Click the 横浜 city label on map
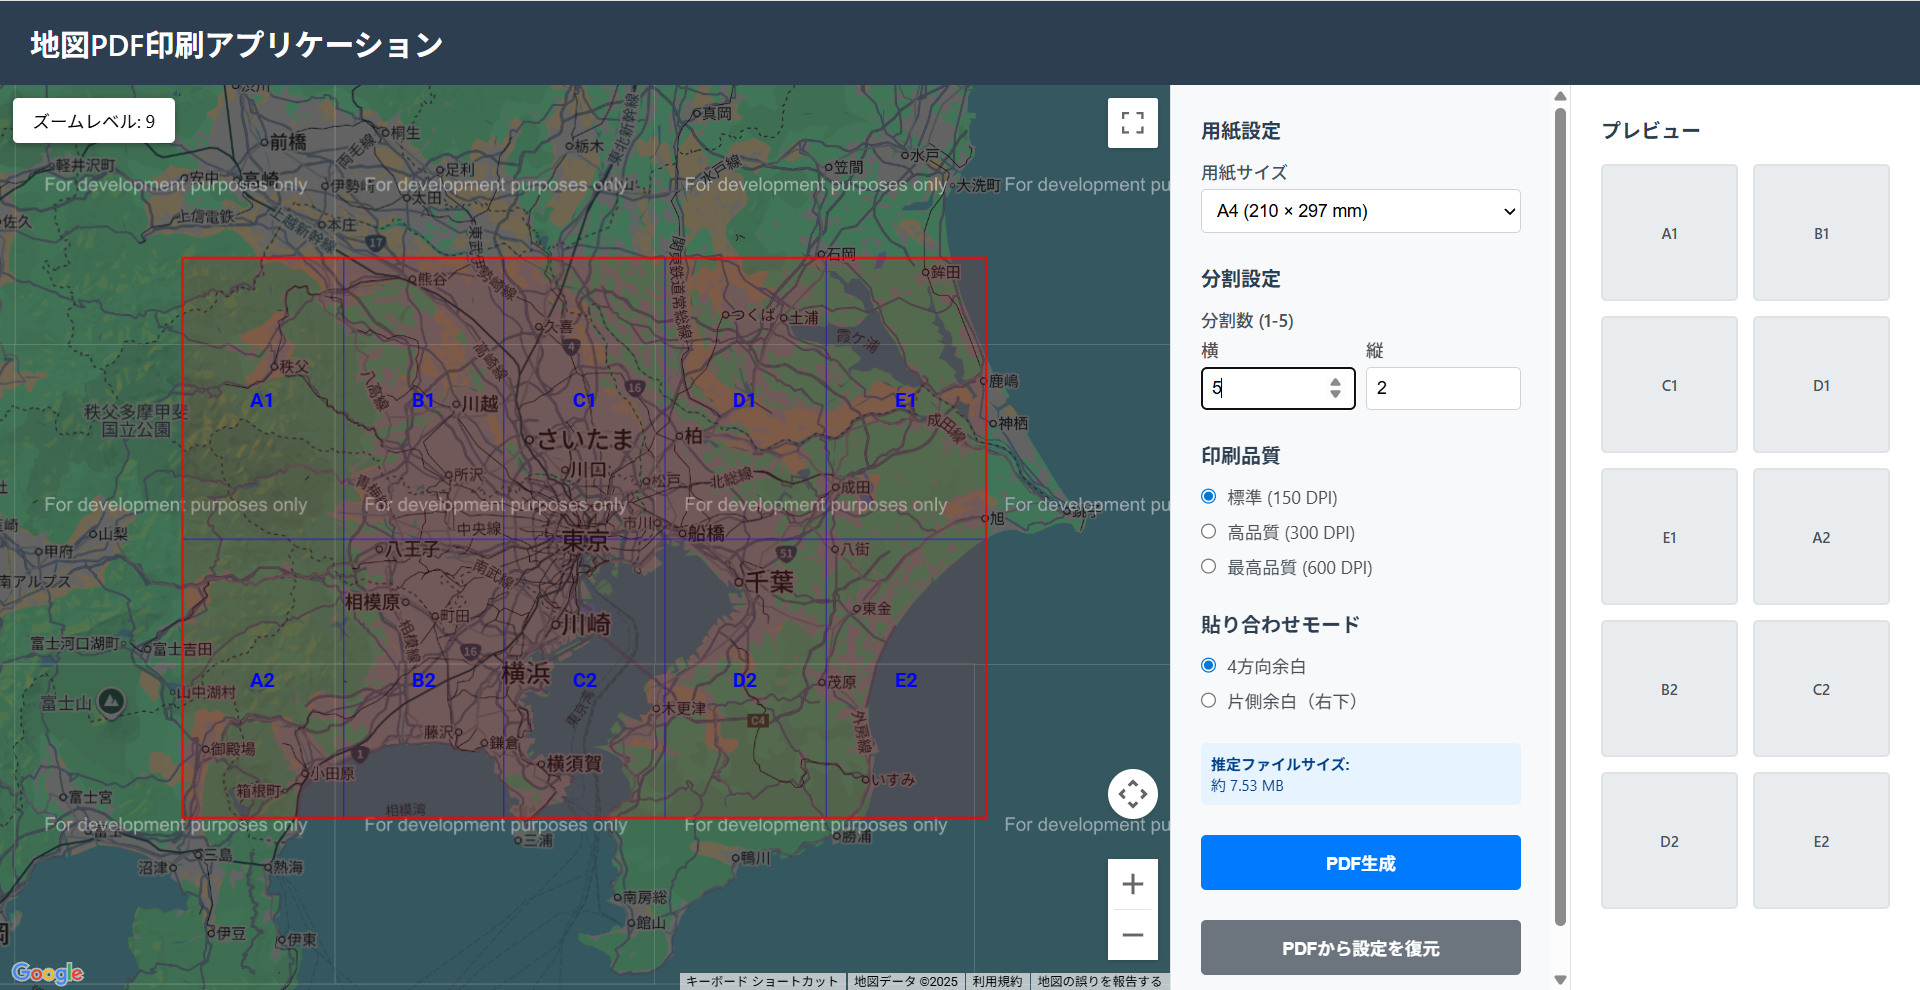Viewport: 1920px width, 990px height. [x=526, y=674]
